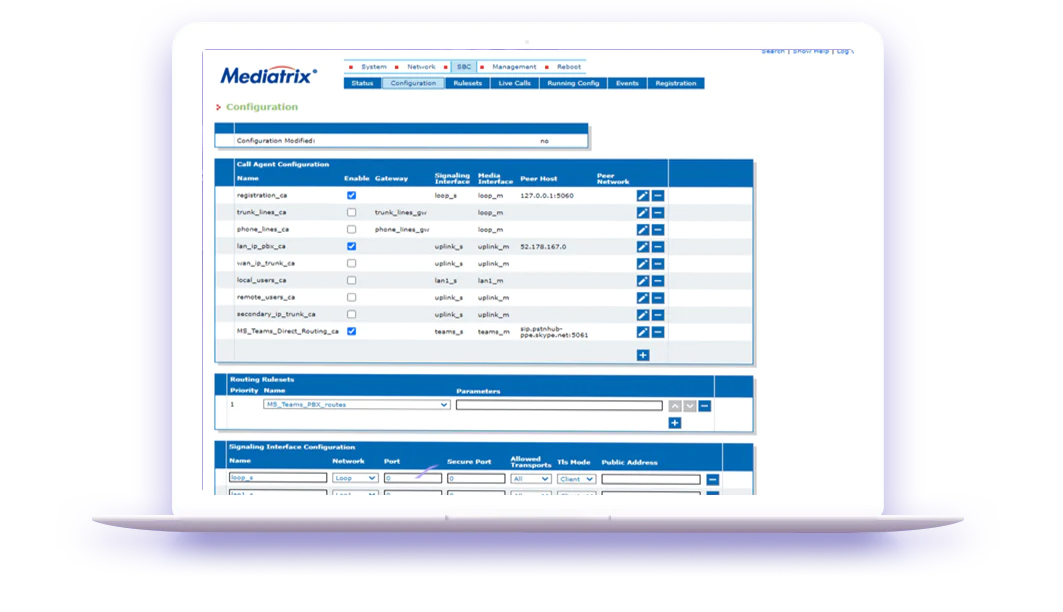Uncheck the lan_ip_pbx_ca enable box

[351, 246]
